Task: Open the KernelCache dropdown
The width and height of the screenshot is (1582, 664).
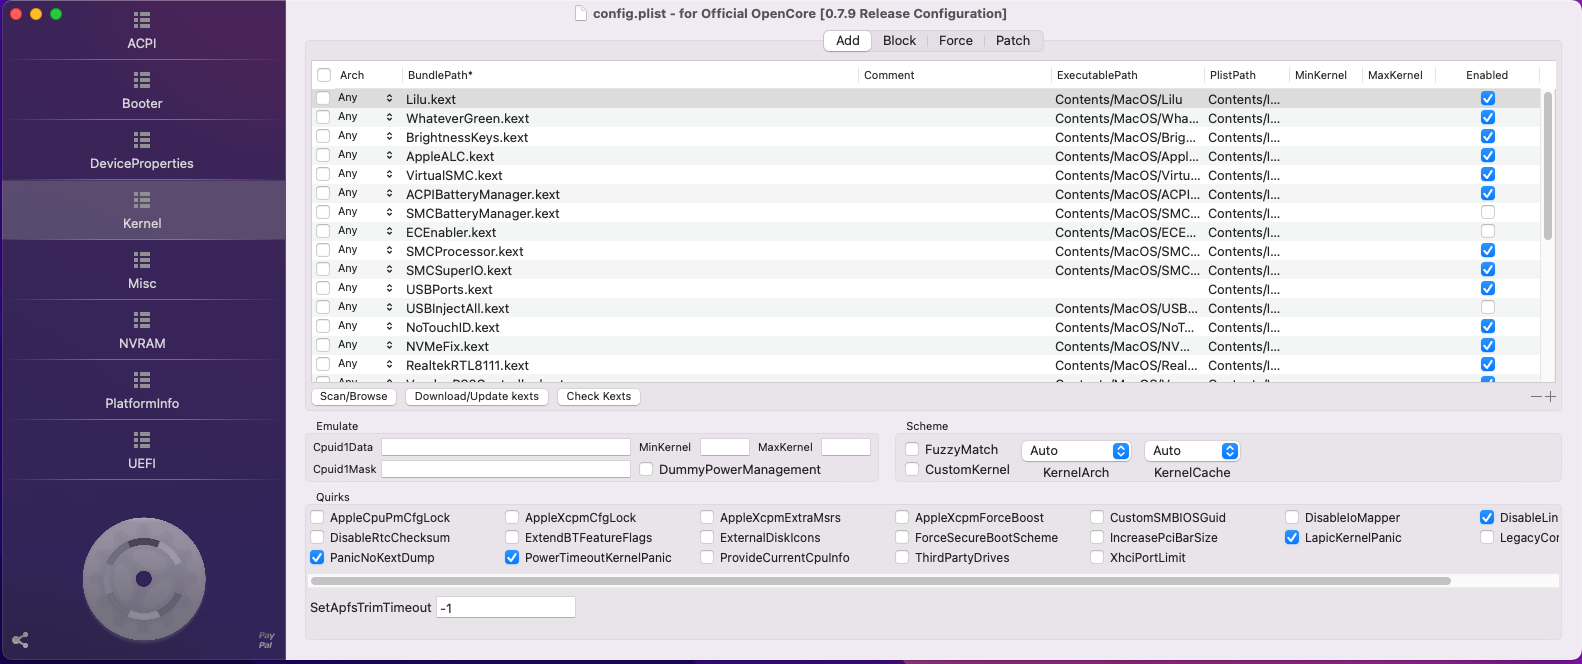Action: 1192,451
